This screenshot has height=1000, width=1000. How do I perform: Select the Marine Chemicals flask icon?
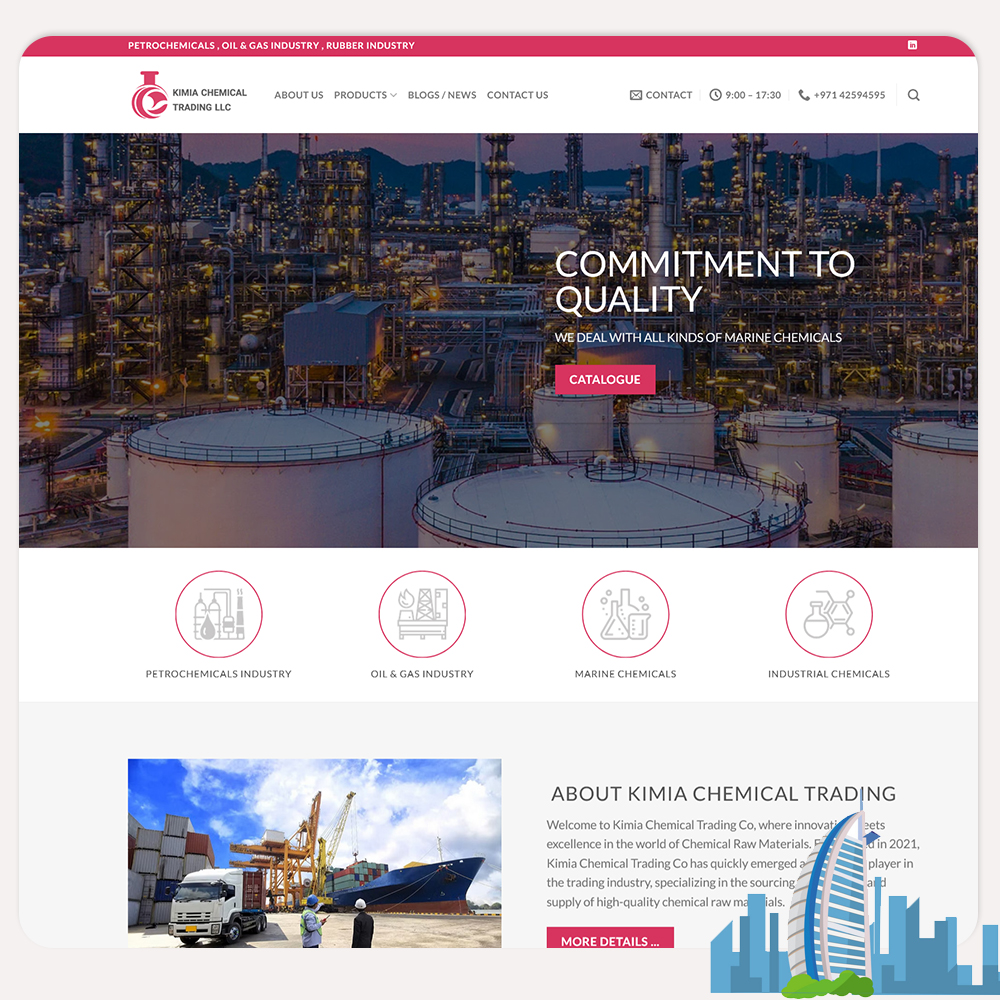[626, 614]
